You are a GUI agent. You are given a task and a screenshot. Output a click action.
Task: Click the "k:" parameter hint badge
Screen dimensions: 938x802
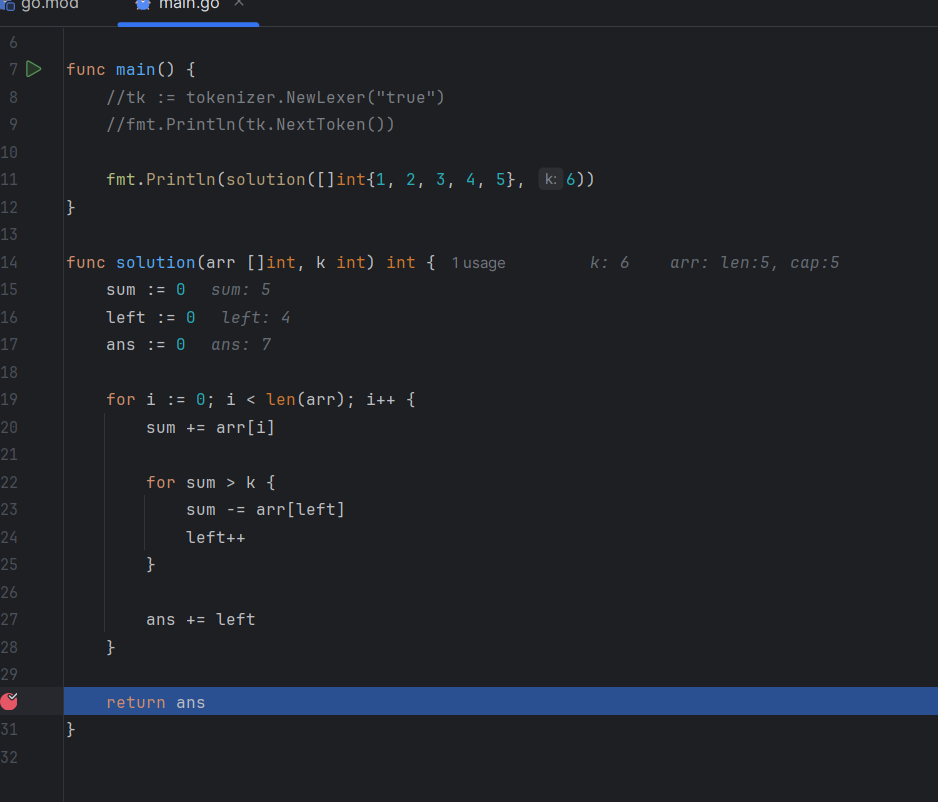[551, 180]
